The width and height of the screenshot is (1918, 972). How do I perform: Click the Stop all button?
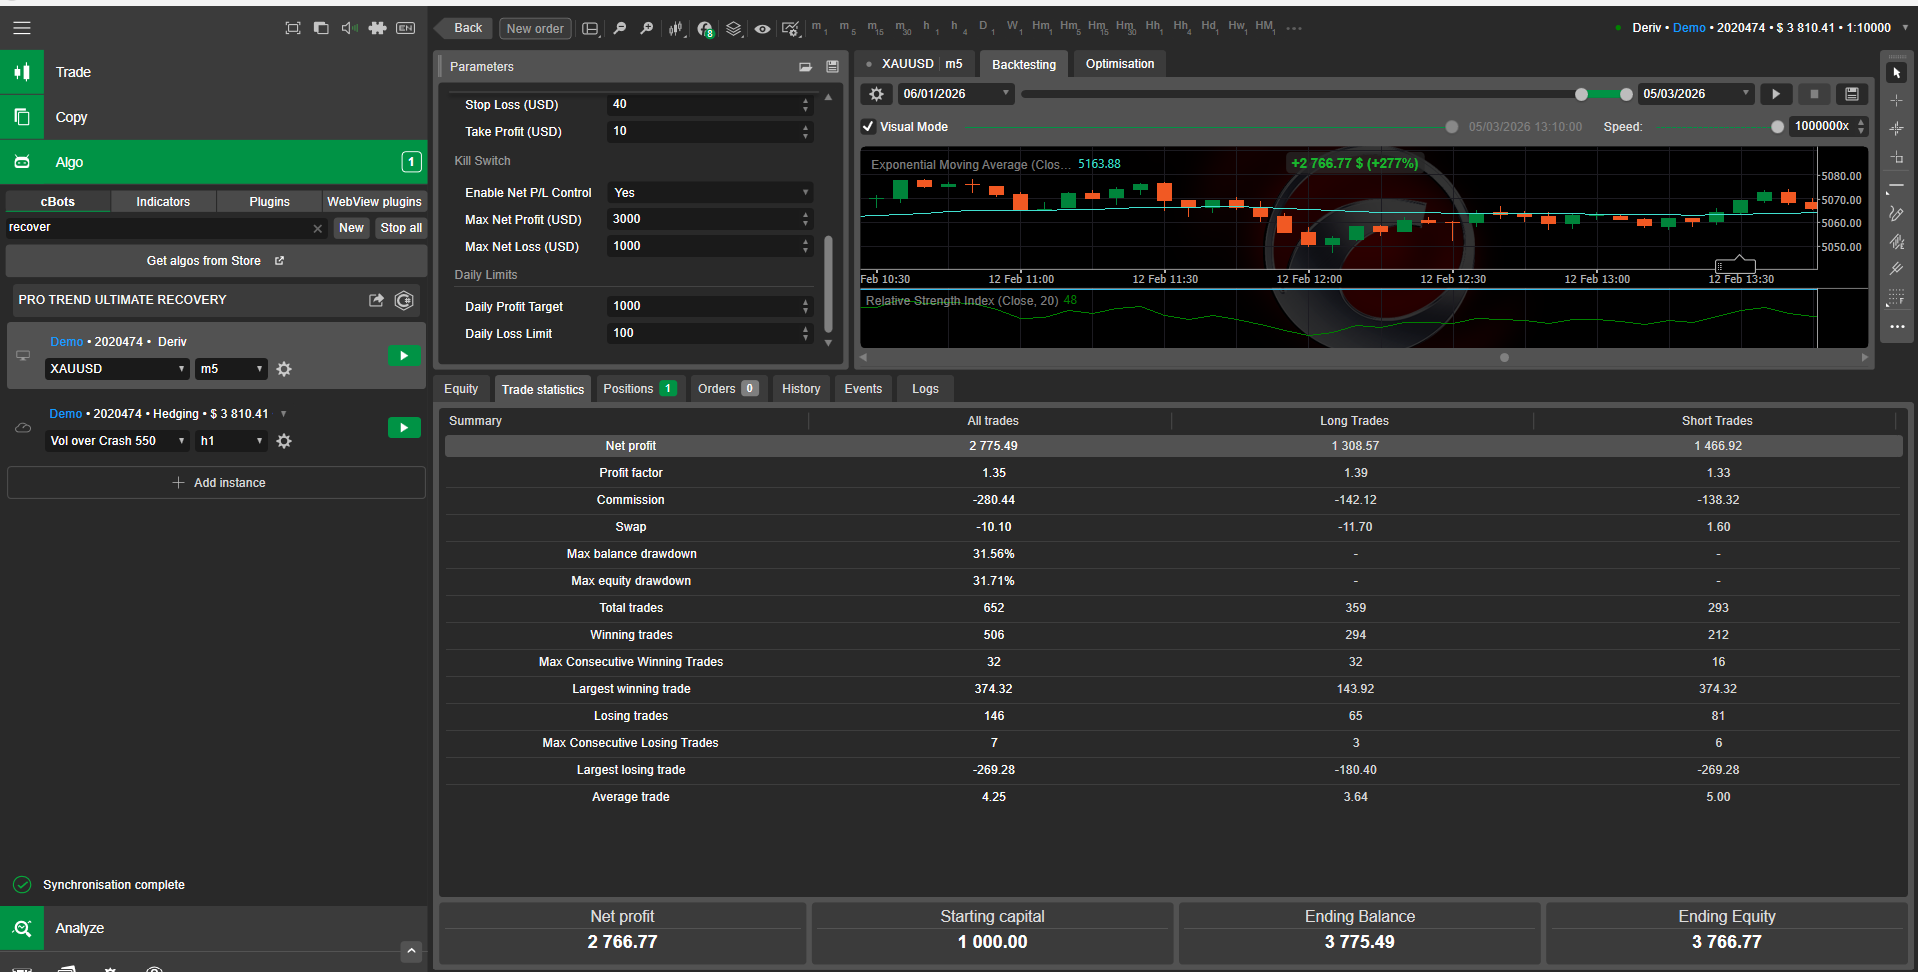coord(401,228)
